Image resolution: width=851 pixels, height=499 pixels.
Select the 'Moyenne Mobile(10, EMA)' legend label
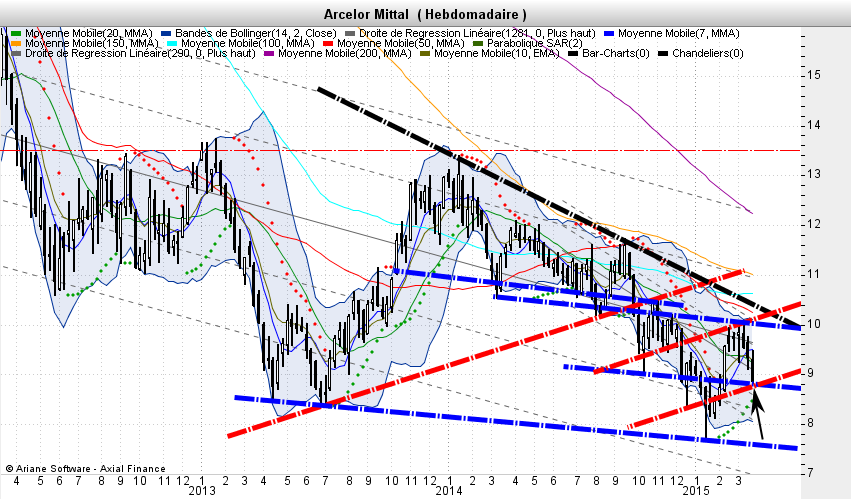(x=497, y=54)
